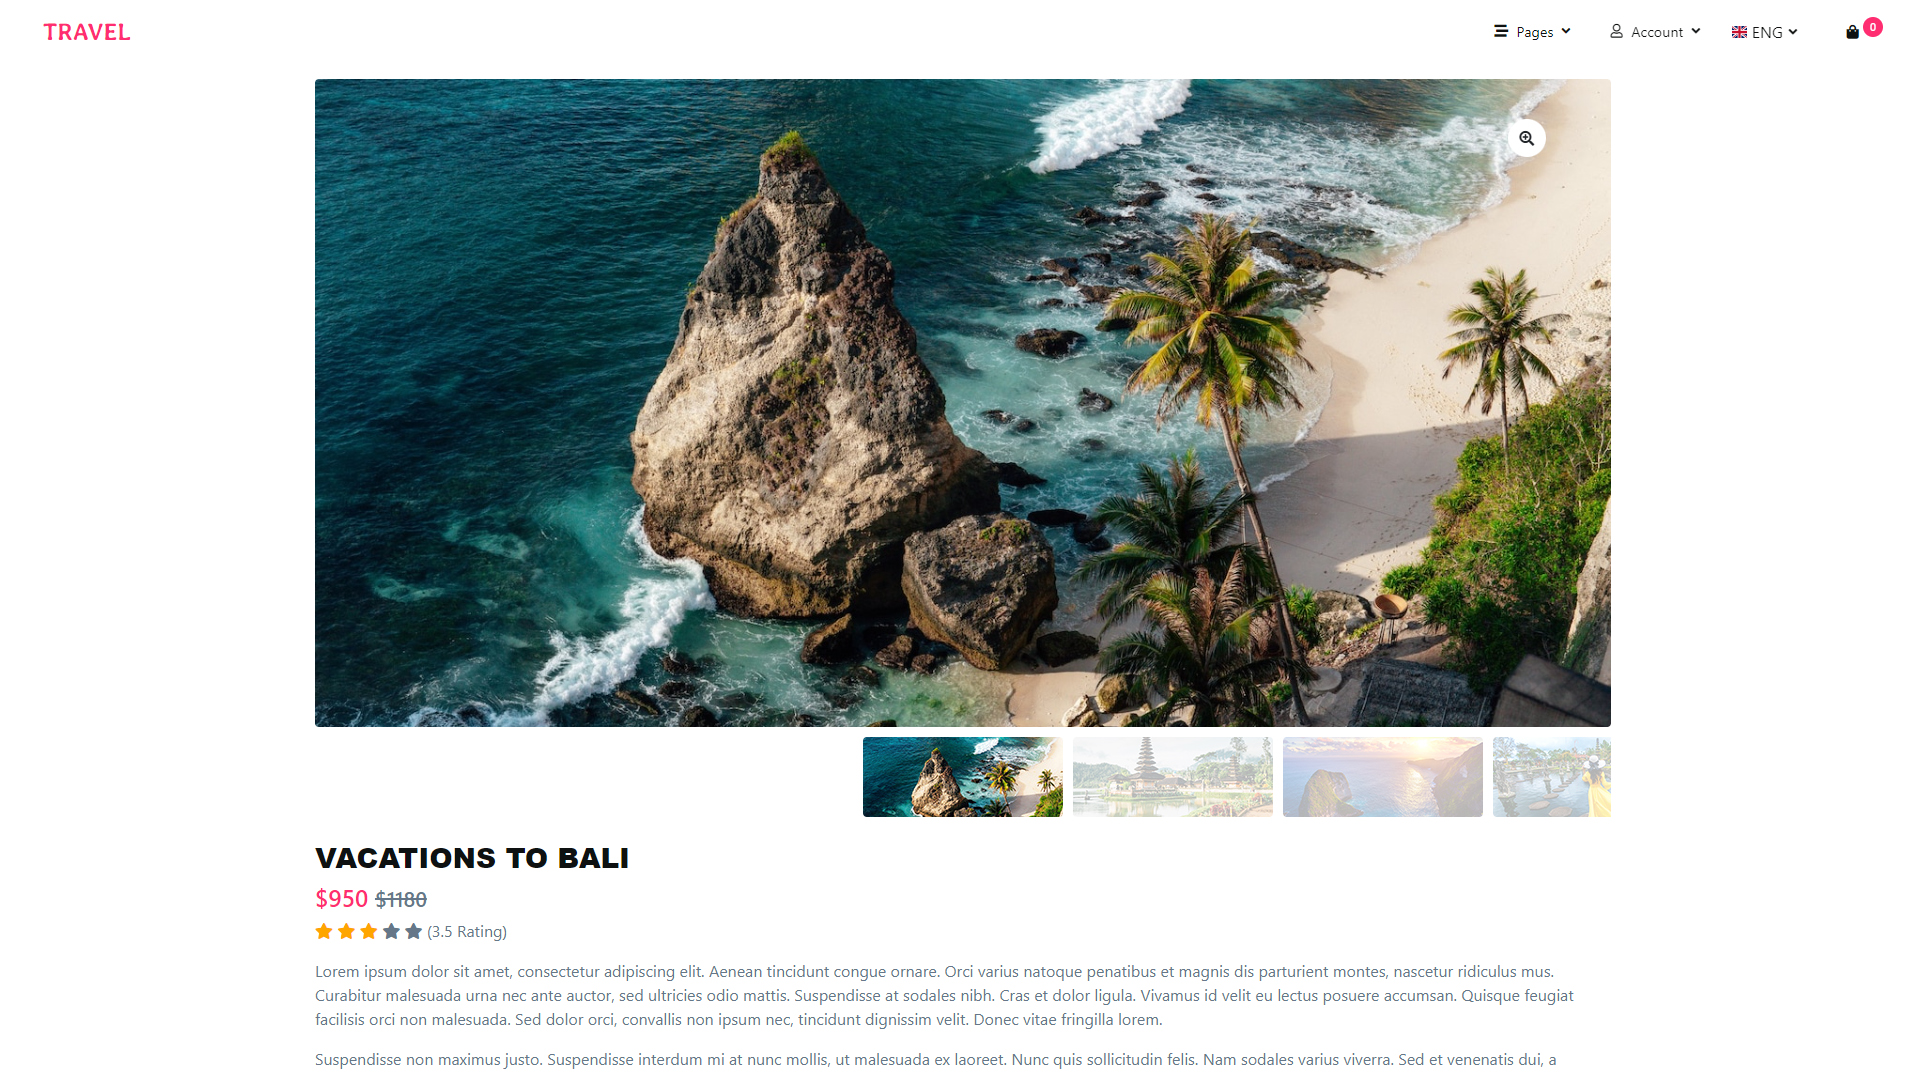Select the beach rock thumbnail
The height and width of the screenshot is (1073, 1910).
(x=963, y=777)
